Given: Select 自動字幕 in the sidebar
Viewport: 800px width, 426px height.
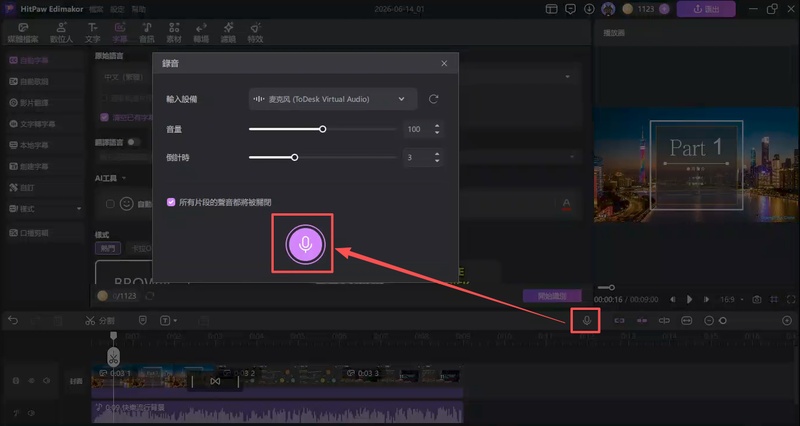Looking at the screenshot, I should point(43,60).
